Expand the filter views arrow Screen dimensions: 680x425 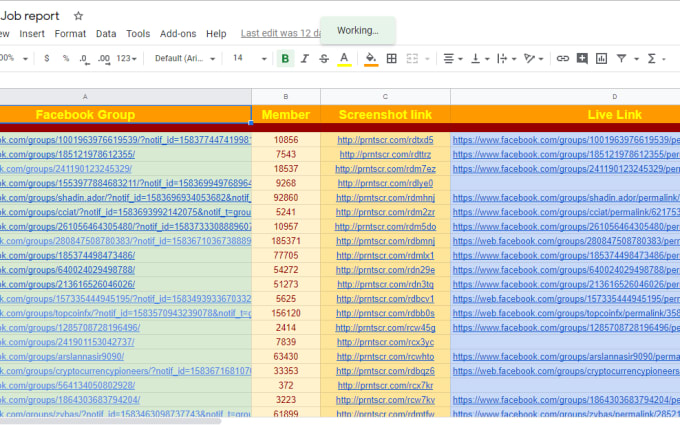point(636,59)
